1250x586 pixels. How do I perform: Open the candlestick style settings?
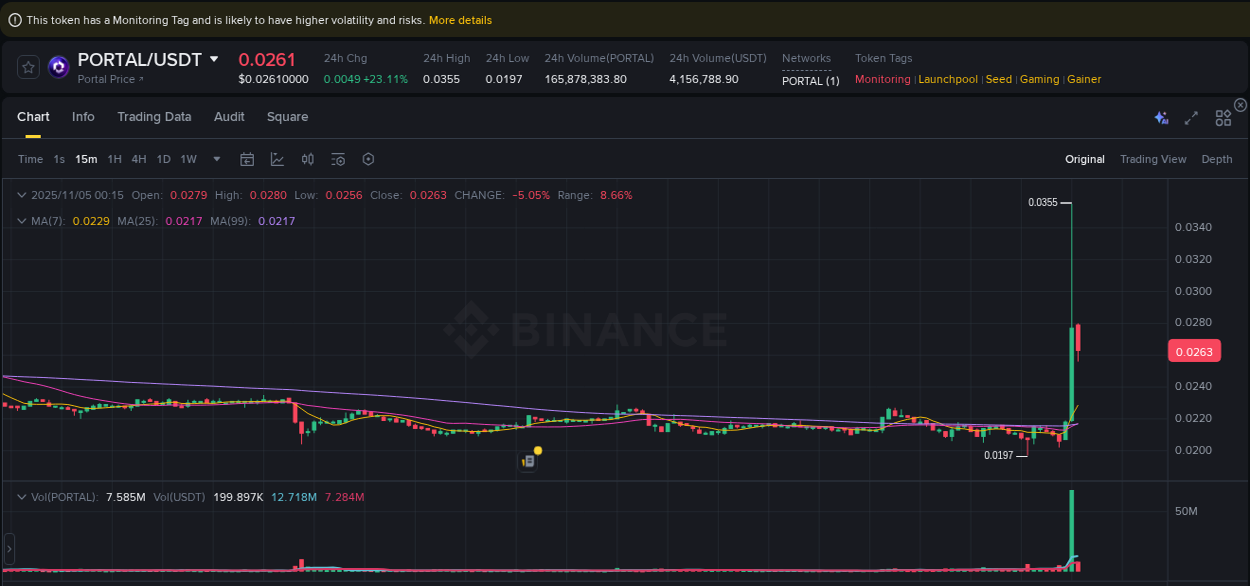point(308,159)
